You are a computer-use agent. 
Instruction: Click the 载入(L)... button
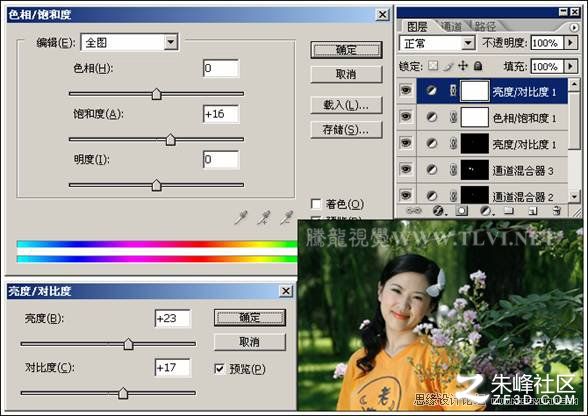click(x=346, y=105)
